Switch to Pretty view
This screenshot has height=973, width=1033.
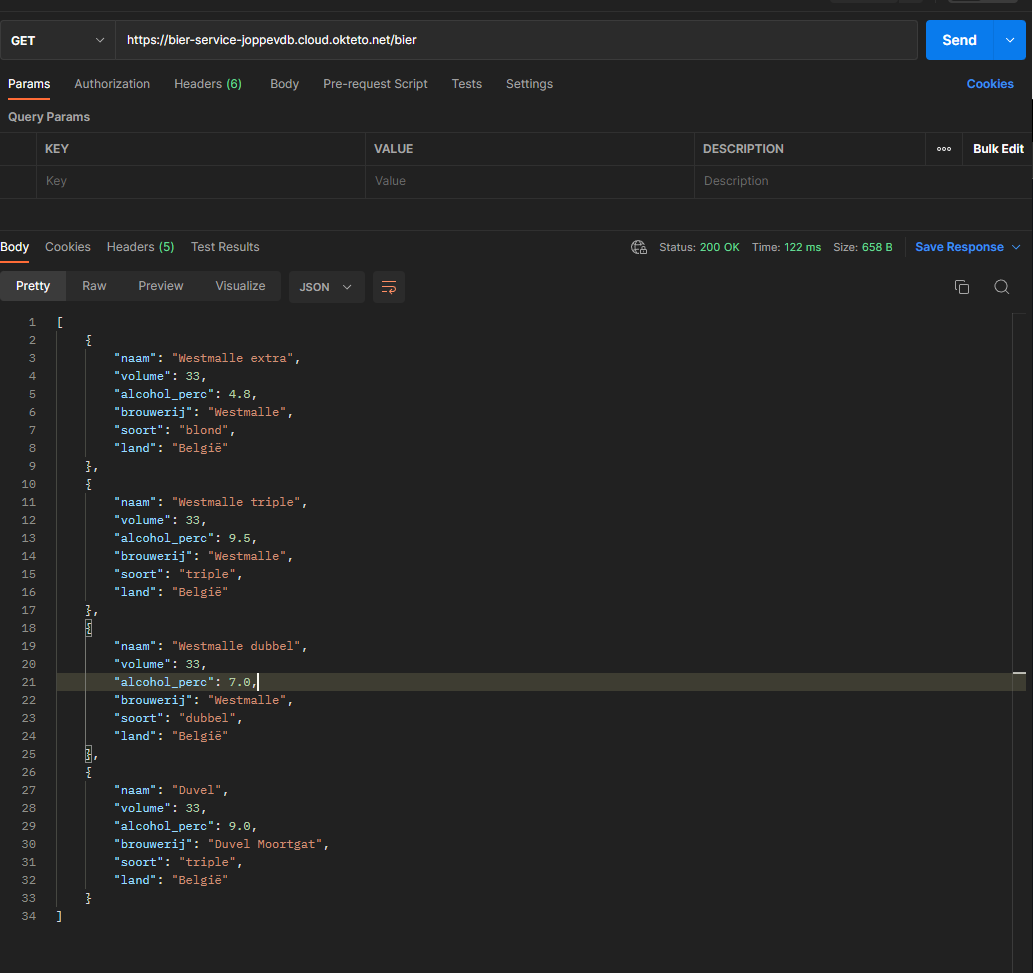(33, 286)
